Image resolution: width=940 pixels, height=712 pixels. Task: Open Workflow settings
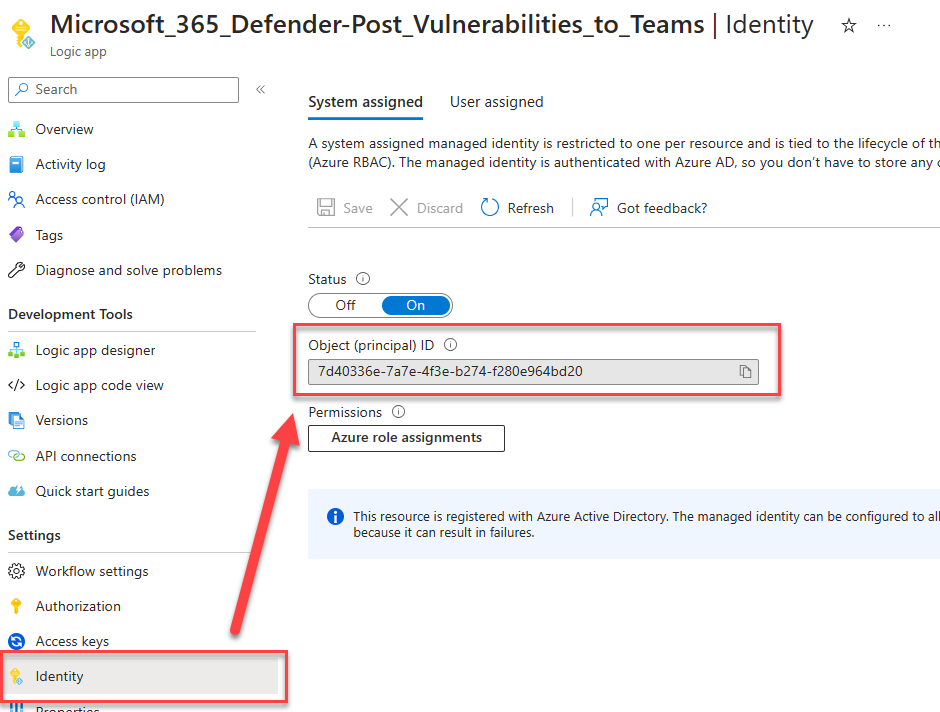pos(90,571)
